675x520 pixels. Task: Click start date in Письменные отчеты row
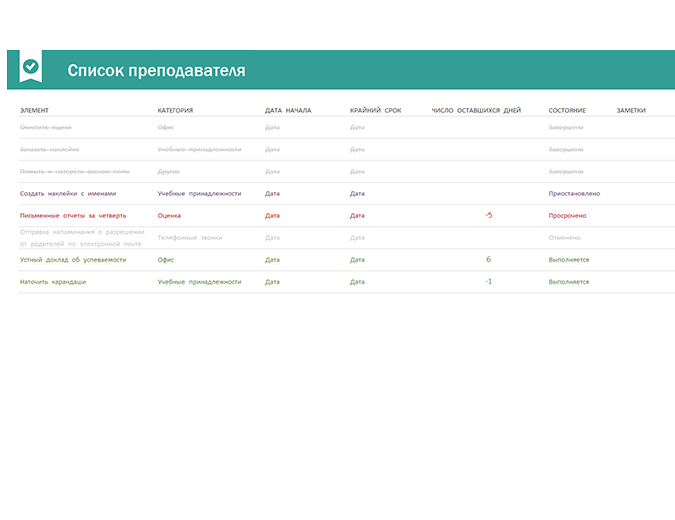(x=272, y=216)
